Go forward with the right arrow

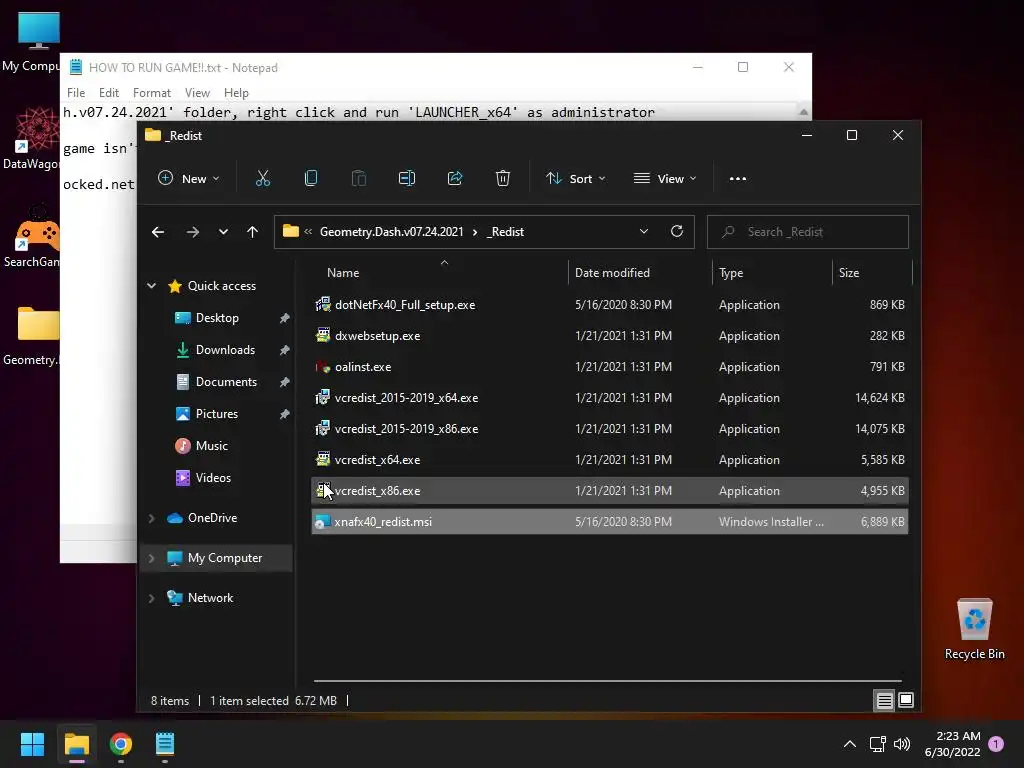click(x=193, y=232)
